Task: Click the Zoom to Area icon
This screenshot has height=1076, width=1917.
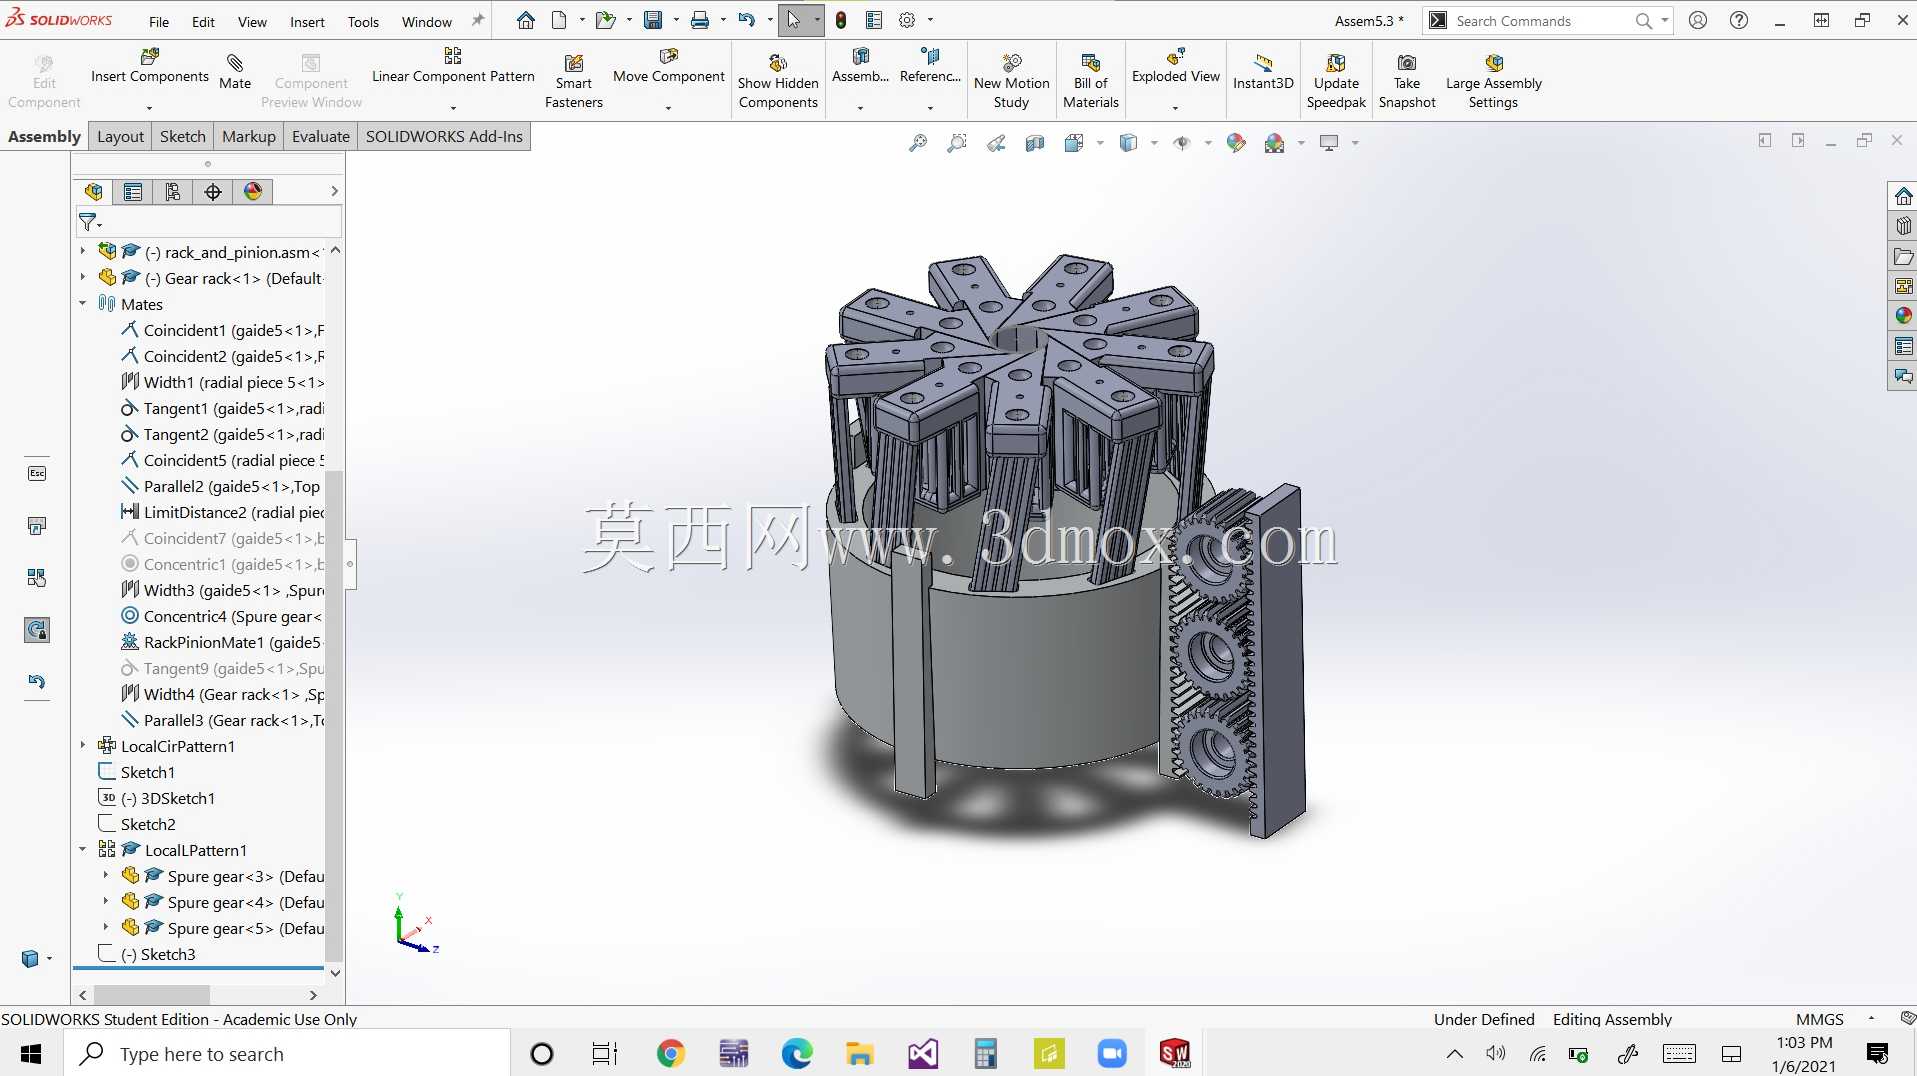Action: [x=956, y=143]
